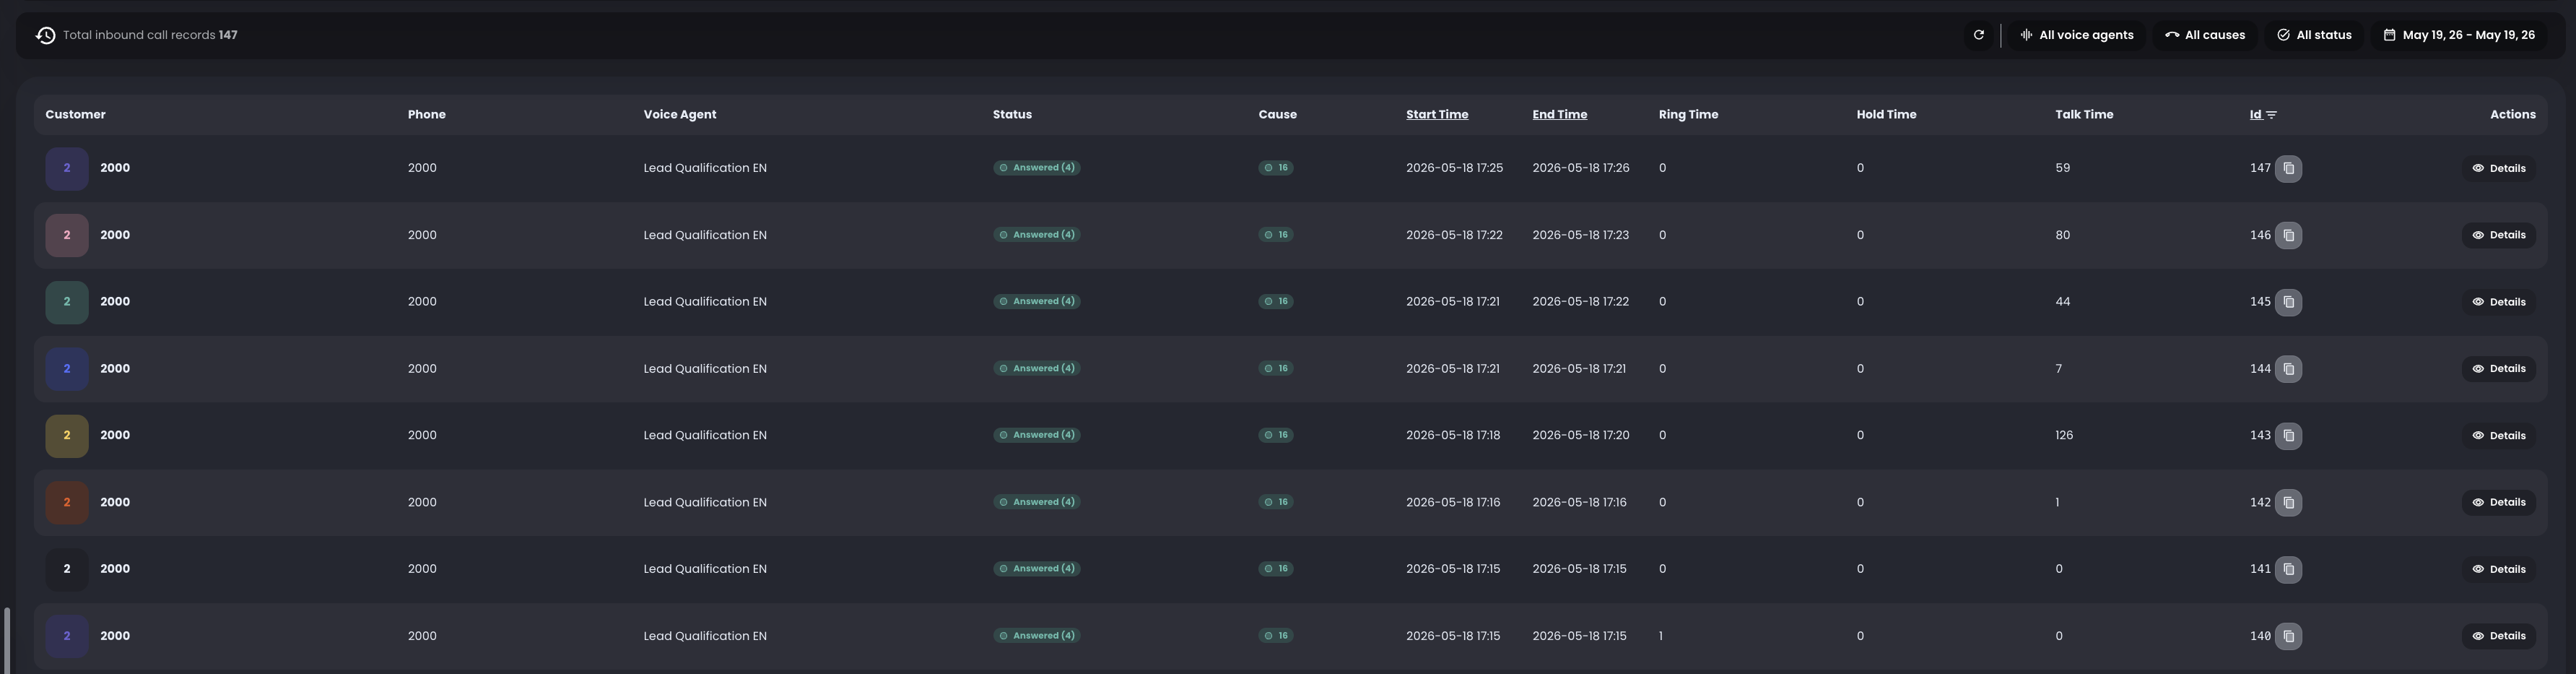Click the customer avatar in row 141
The image size is (2576, 674).
[x=67, y=569]
